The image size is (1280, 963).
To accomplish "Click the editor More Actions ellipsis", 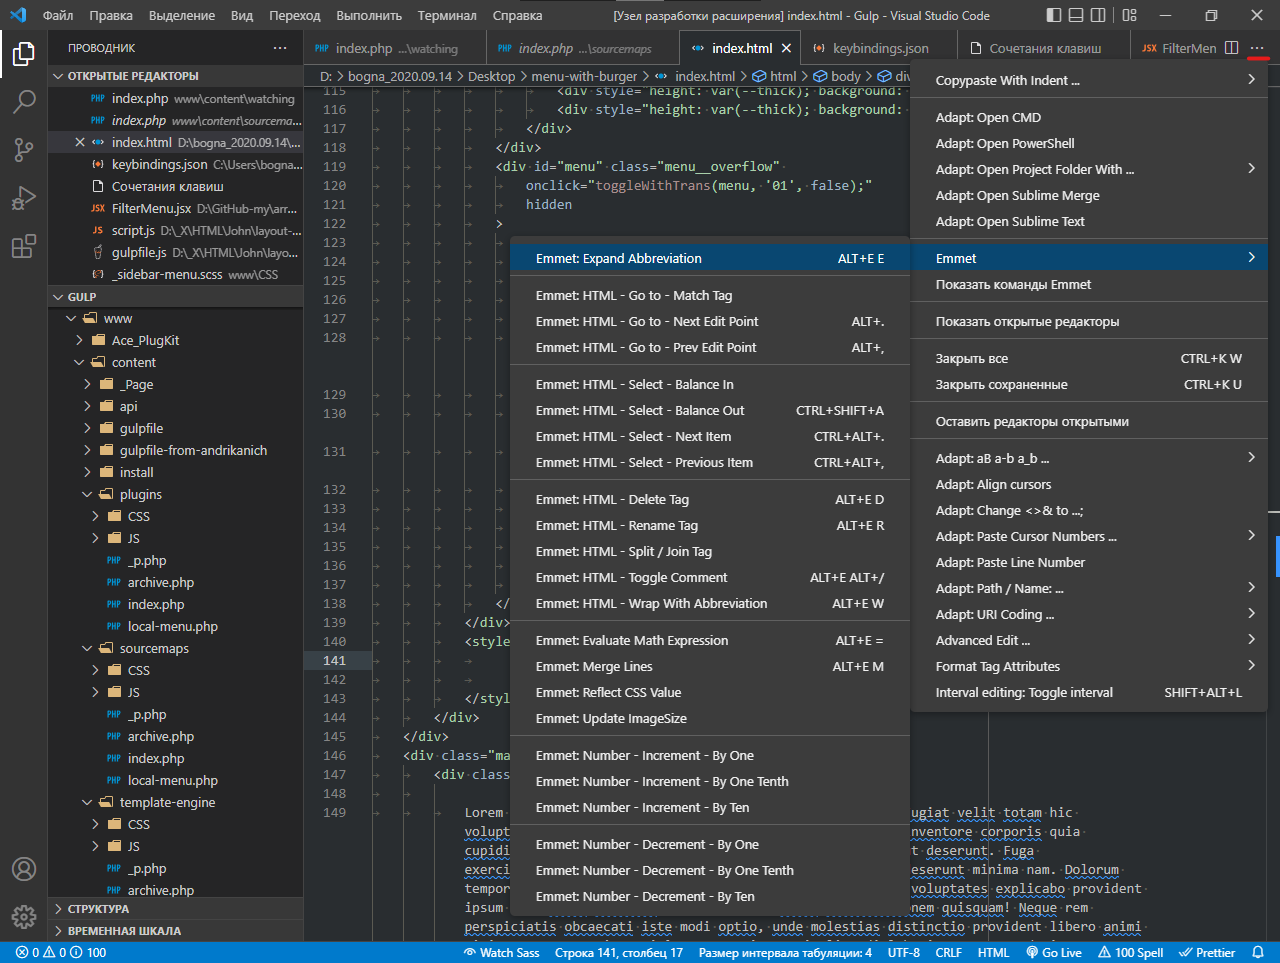I will (x=1257, y=48).
